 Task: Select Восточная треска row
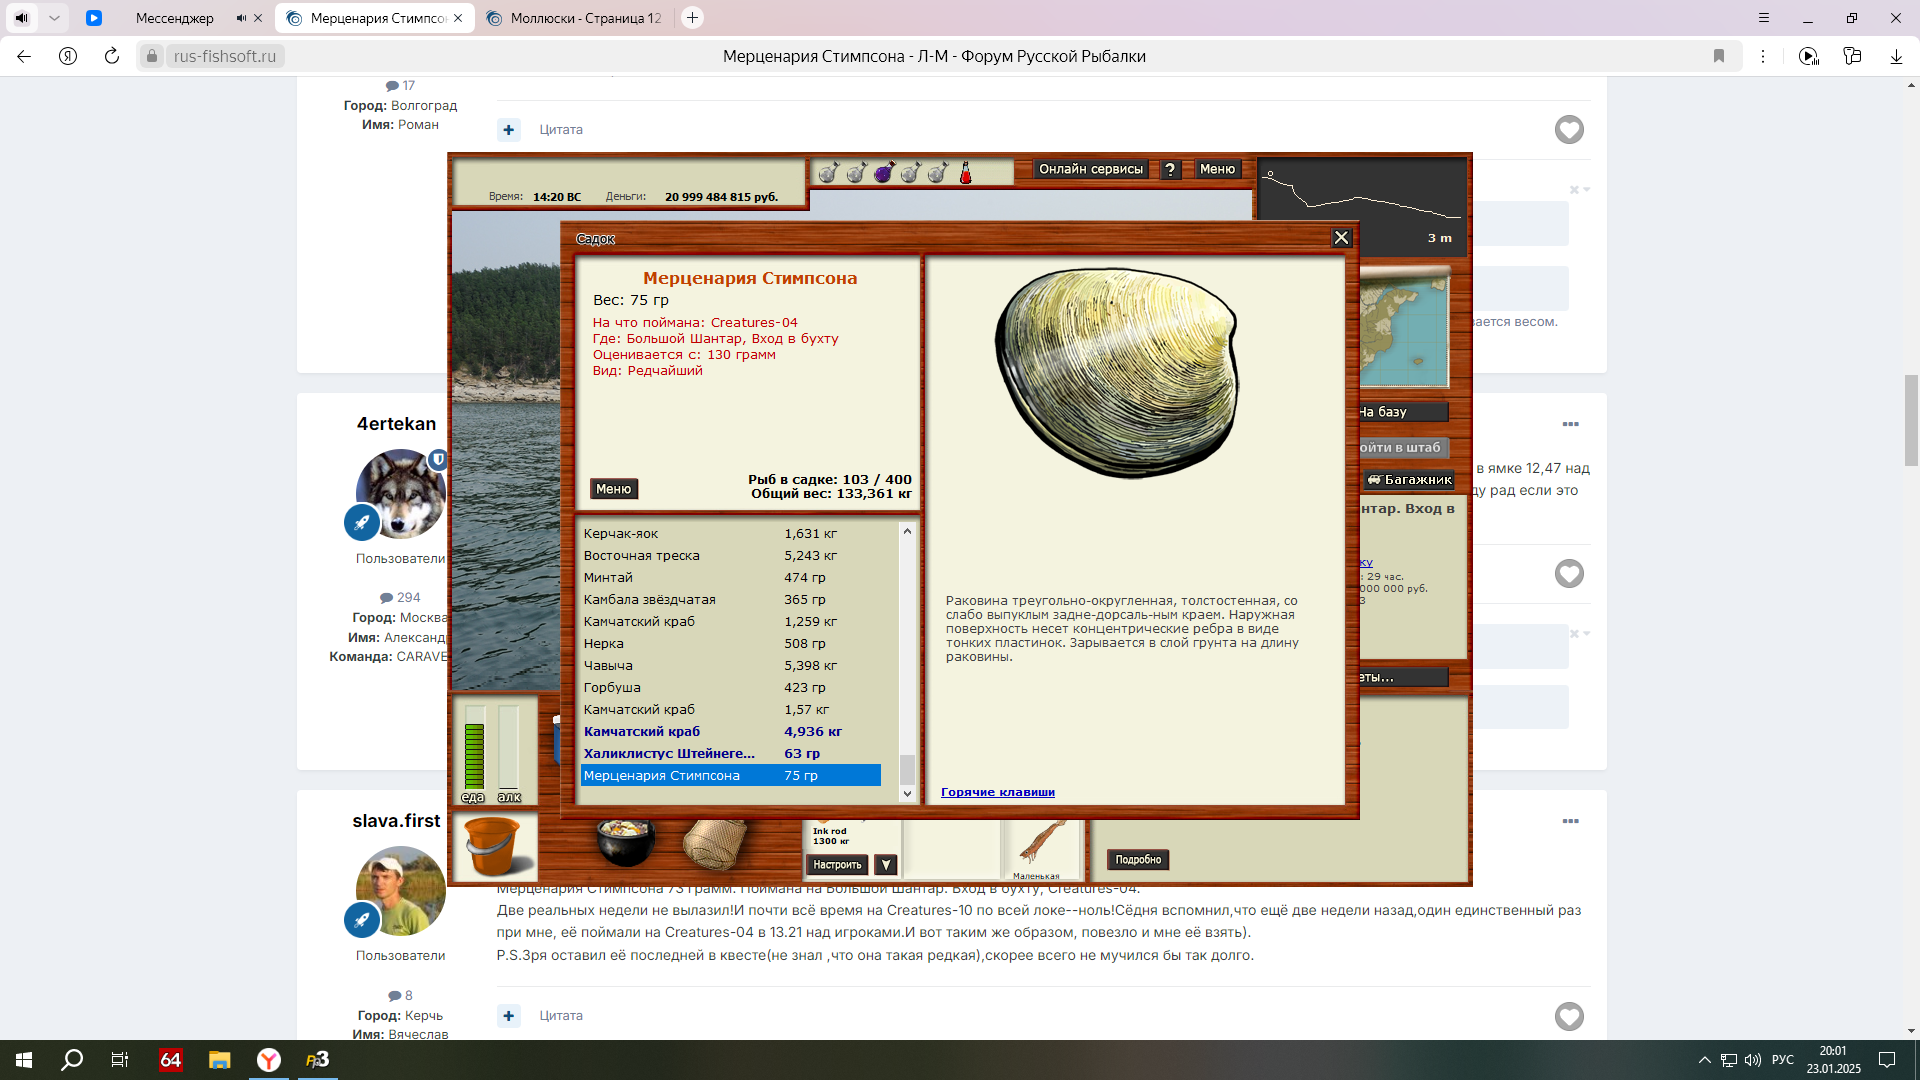pyautogui.click(x=731, y=555)
